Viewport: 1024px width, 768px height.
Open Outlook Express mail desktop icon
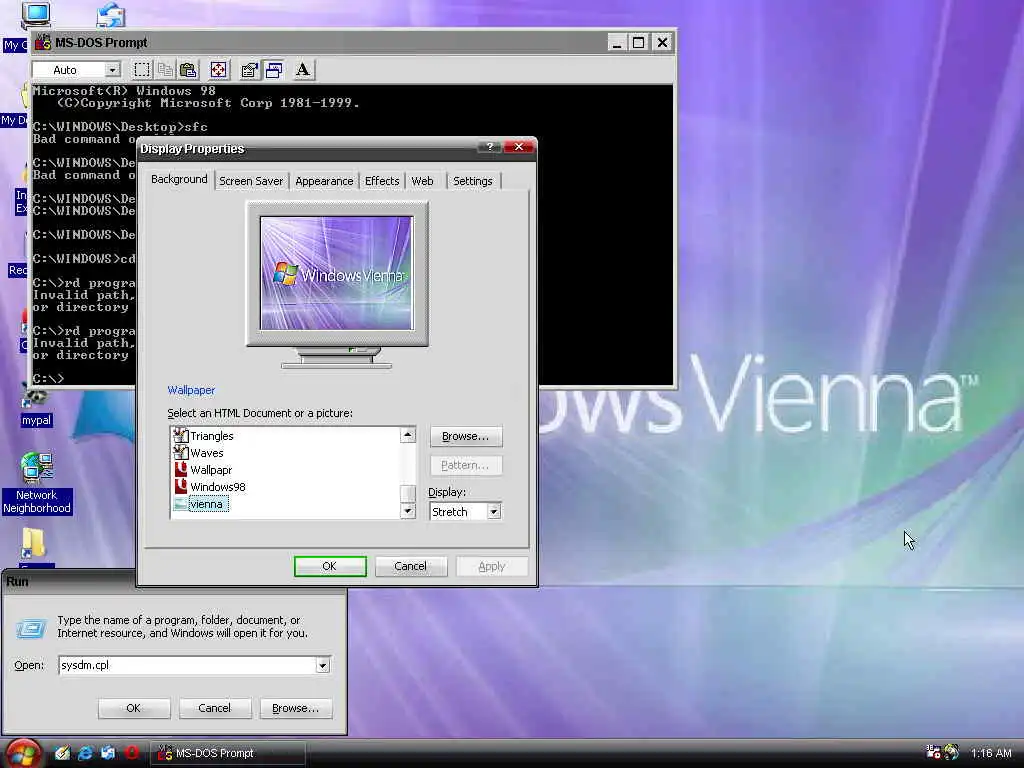point(111,15)
